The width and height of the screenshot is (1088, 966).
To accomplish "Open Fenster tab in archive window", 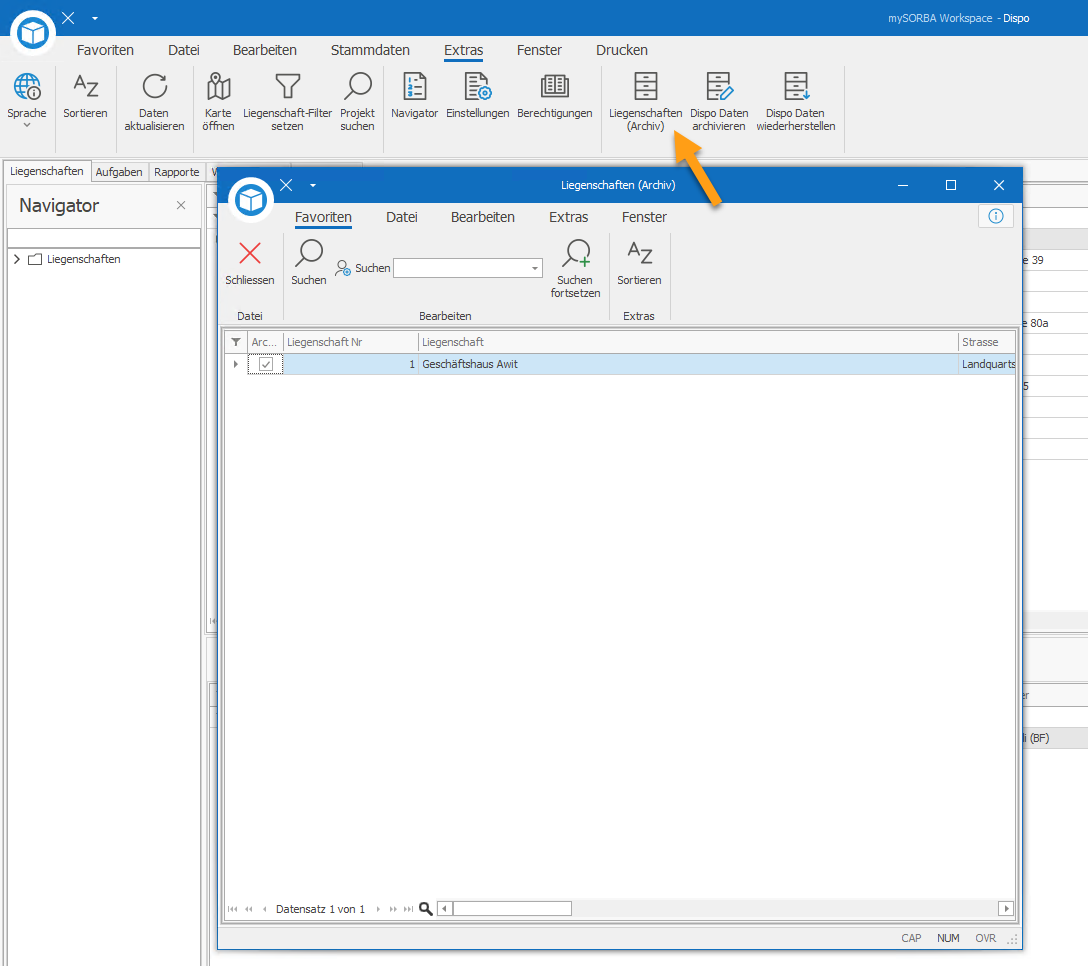I will pyautogui.click(x=644, y=217).
